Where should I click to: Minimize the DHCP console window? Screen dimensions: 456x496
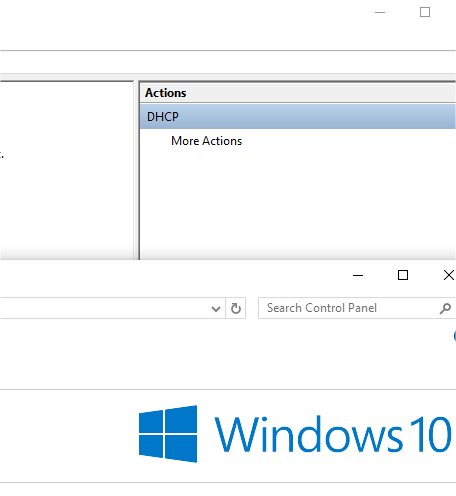[x=380, y=12]
